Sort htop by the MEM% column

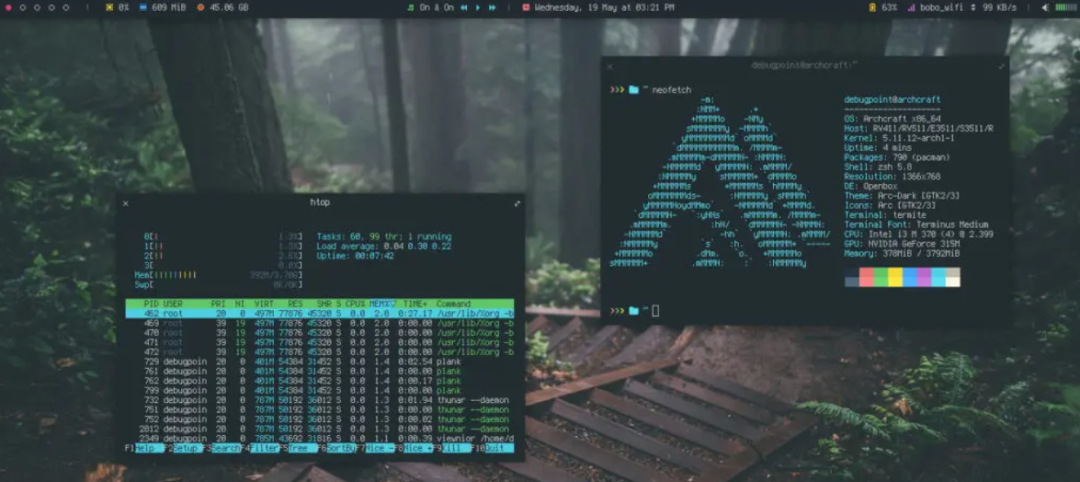point(380,304)
